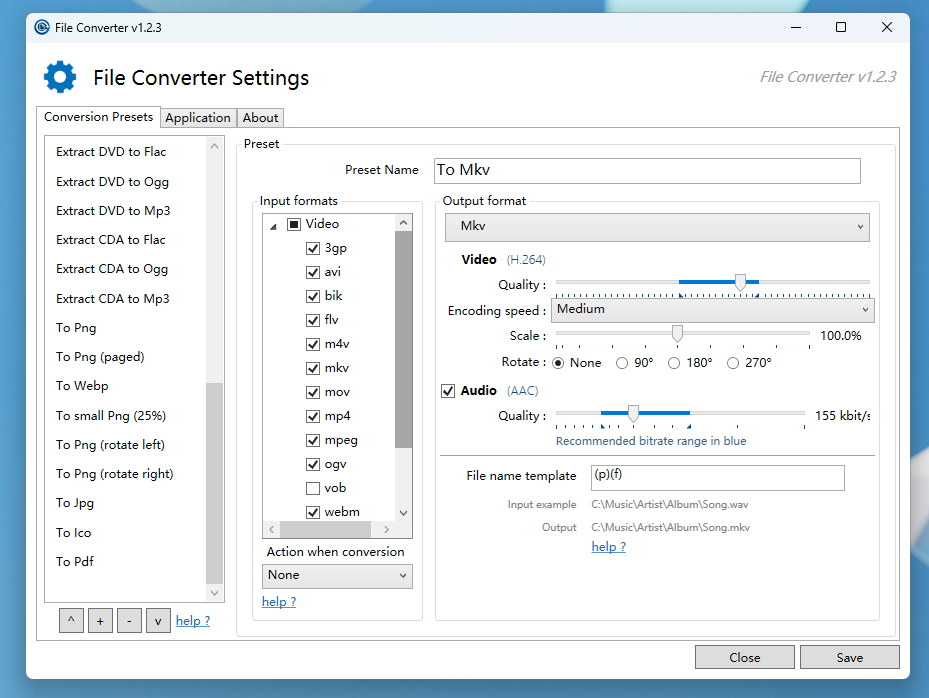Click inside the Preset Name field
929x698 pixels.
pos(645,171)
